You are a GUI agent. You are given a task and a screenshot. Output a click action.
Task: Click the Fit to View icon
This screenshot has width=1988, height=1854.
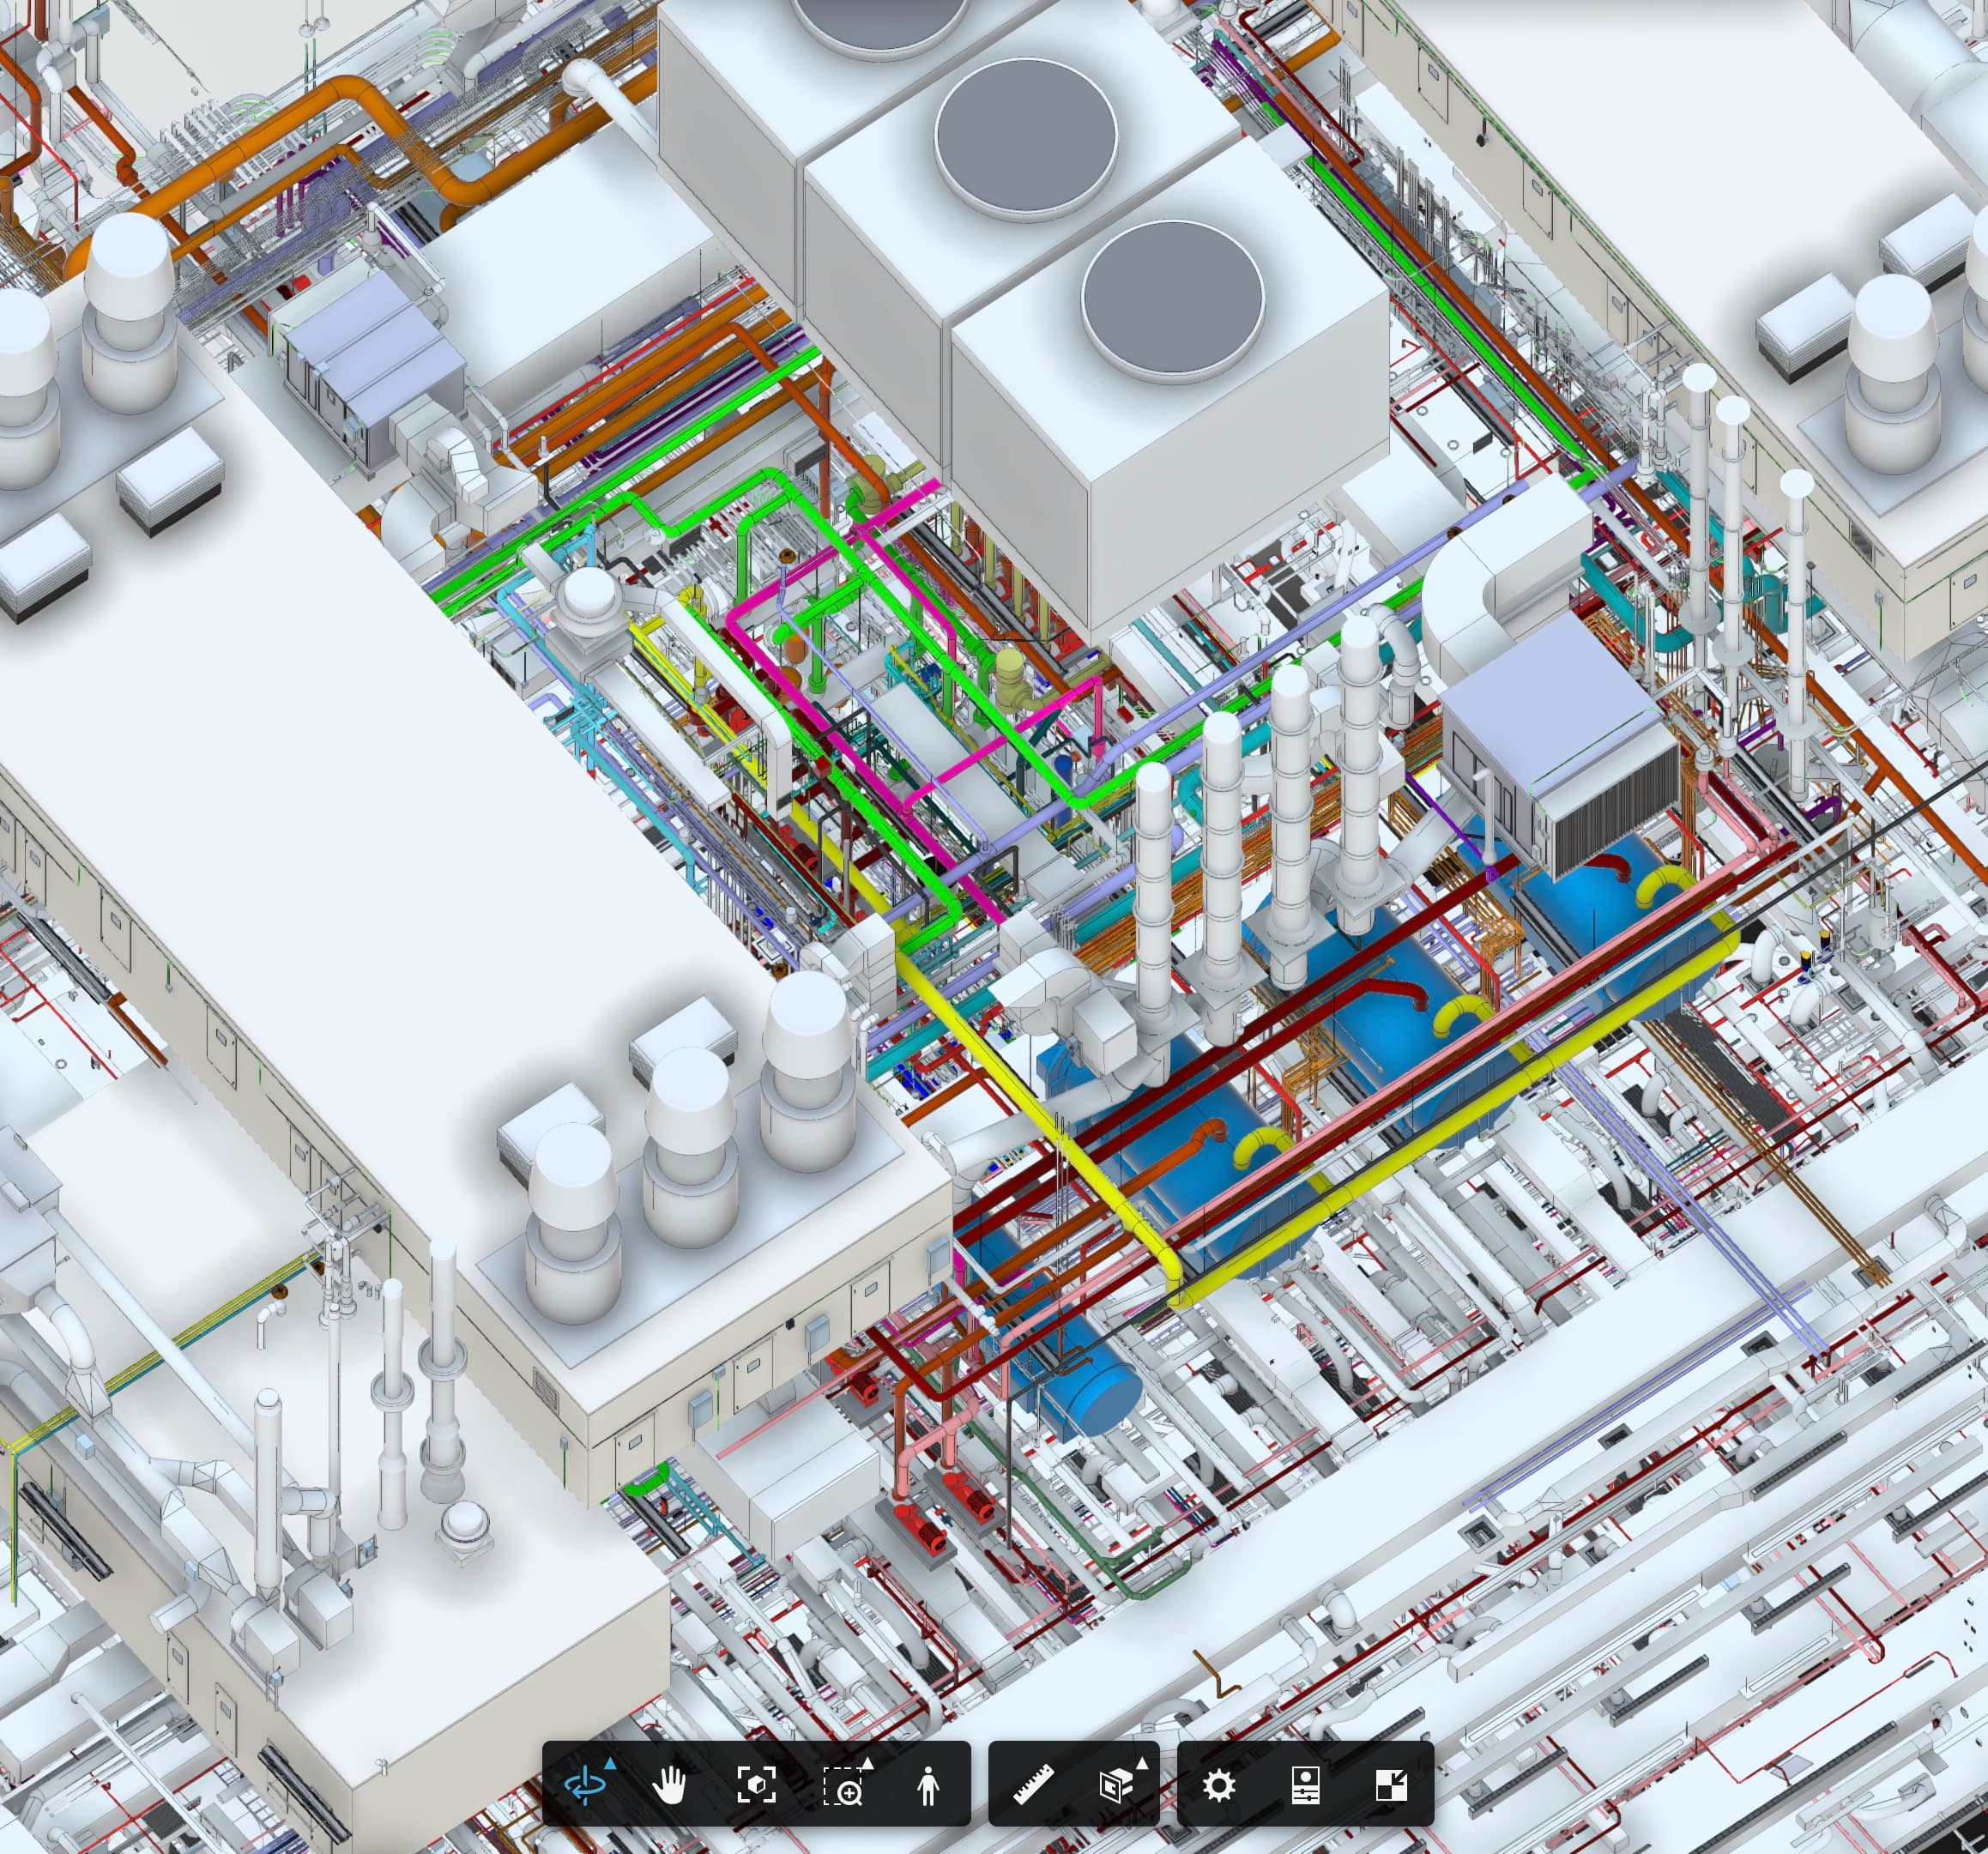[x=757, y=1784]
